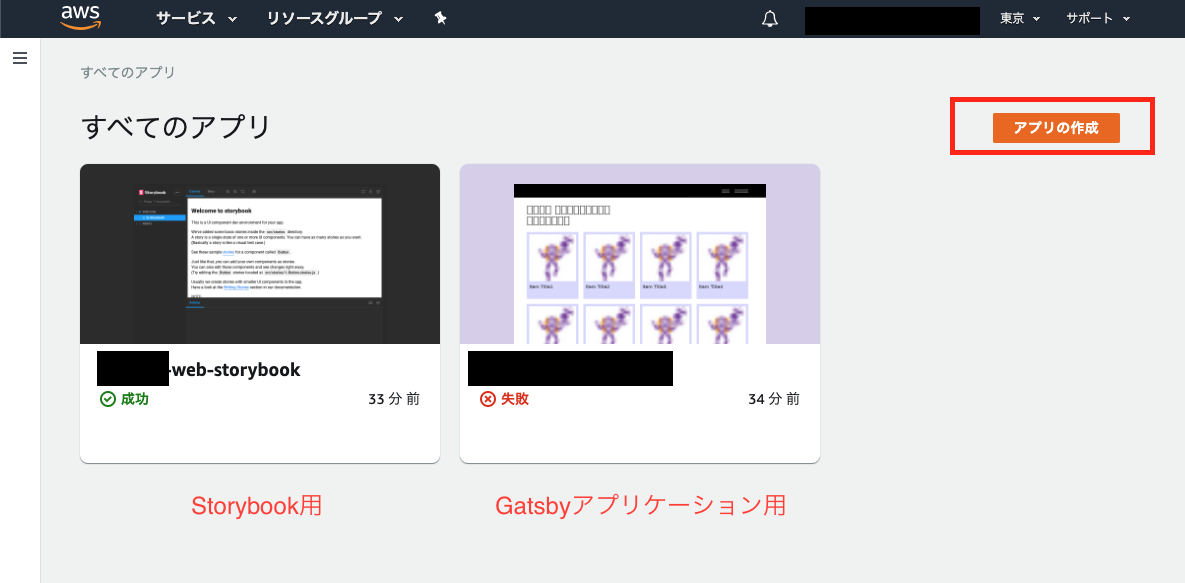Click the AWS logo to return home

[x=80, y=17]
